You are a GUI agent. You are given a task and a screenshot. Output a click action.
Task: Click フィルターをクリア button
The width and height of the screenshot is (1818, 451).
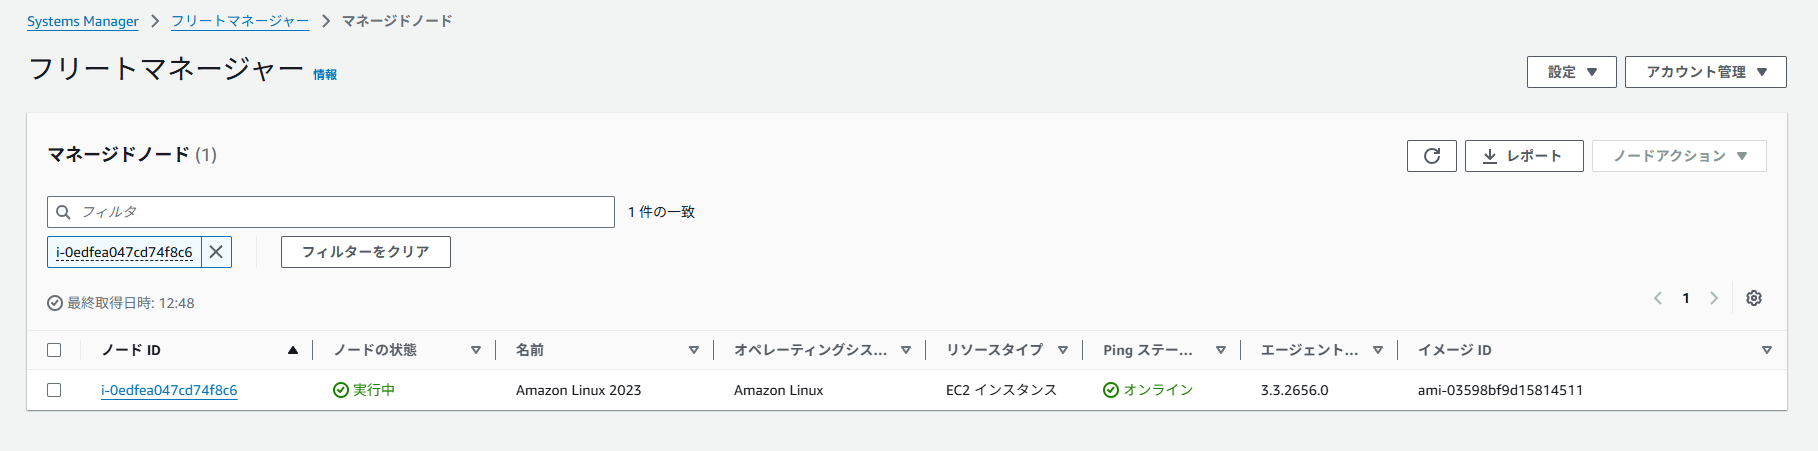tap(366, 252)
